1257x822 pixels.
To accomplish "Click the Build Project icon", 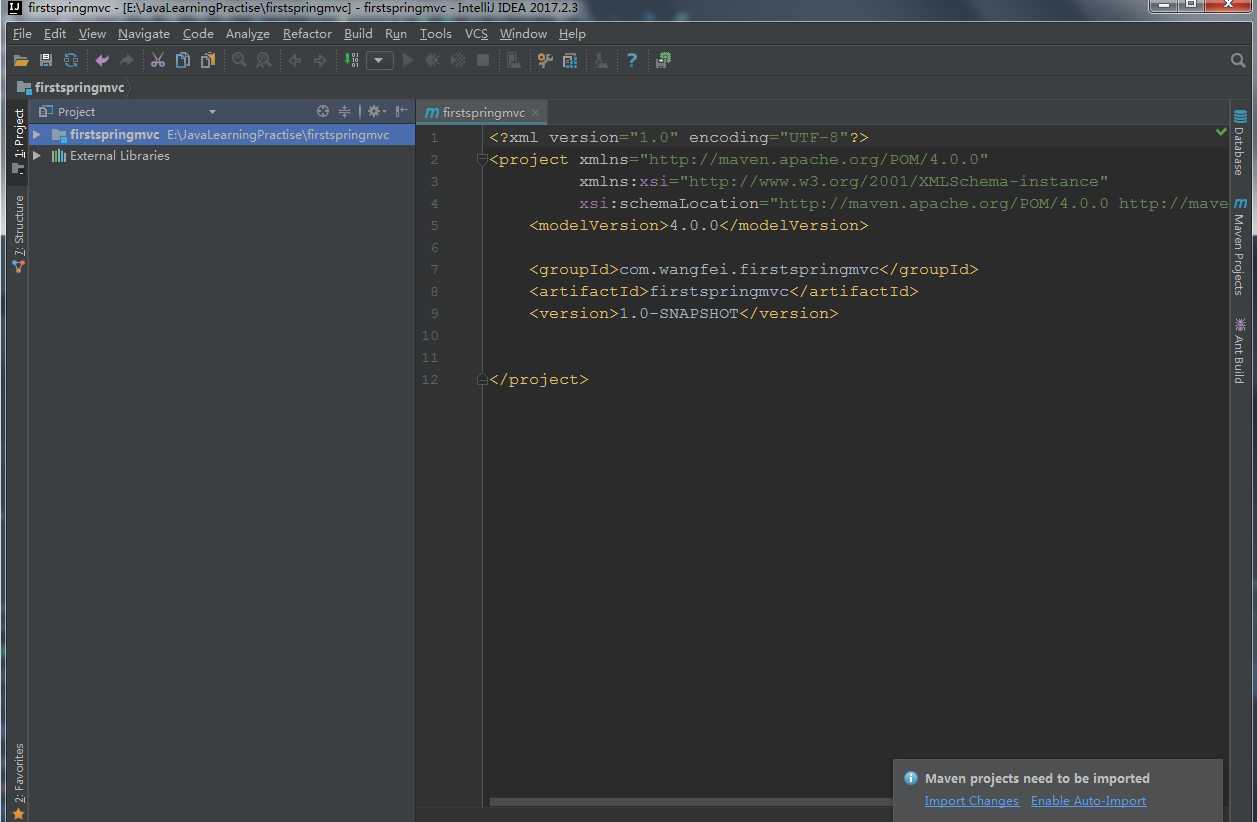I will [x=351, y=60].
